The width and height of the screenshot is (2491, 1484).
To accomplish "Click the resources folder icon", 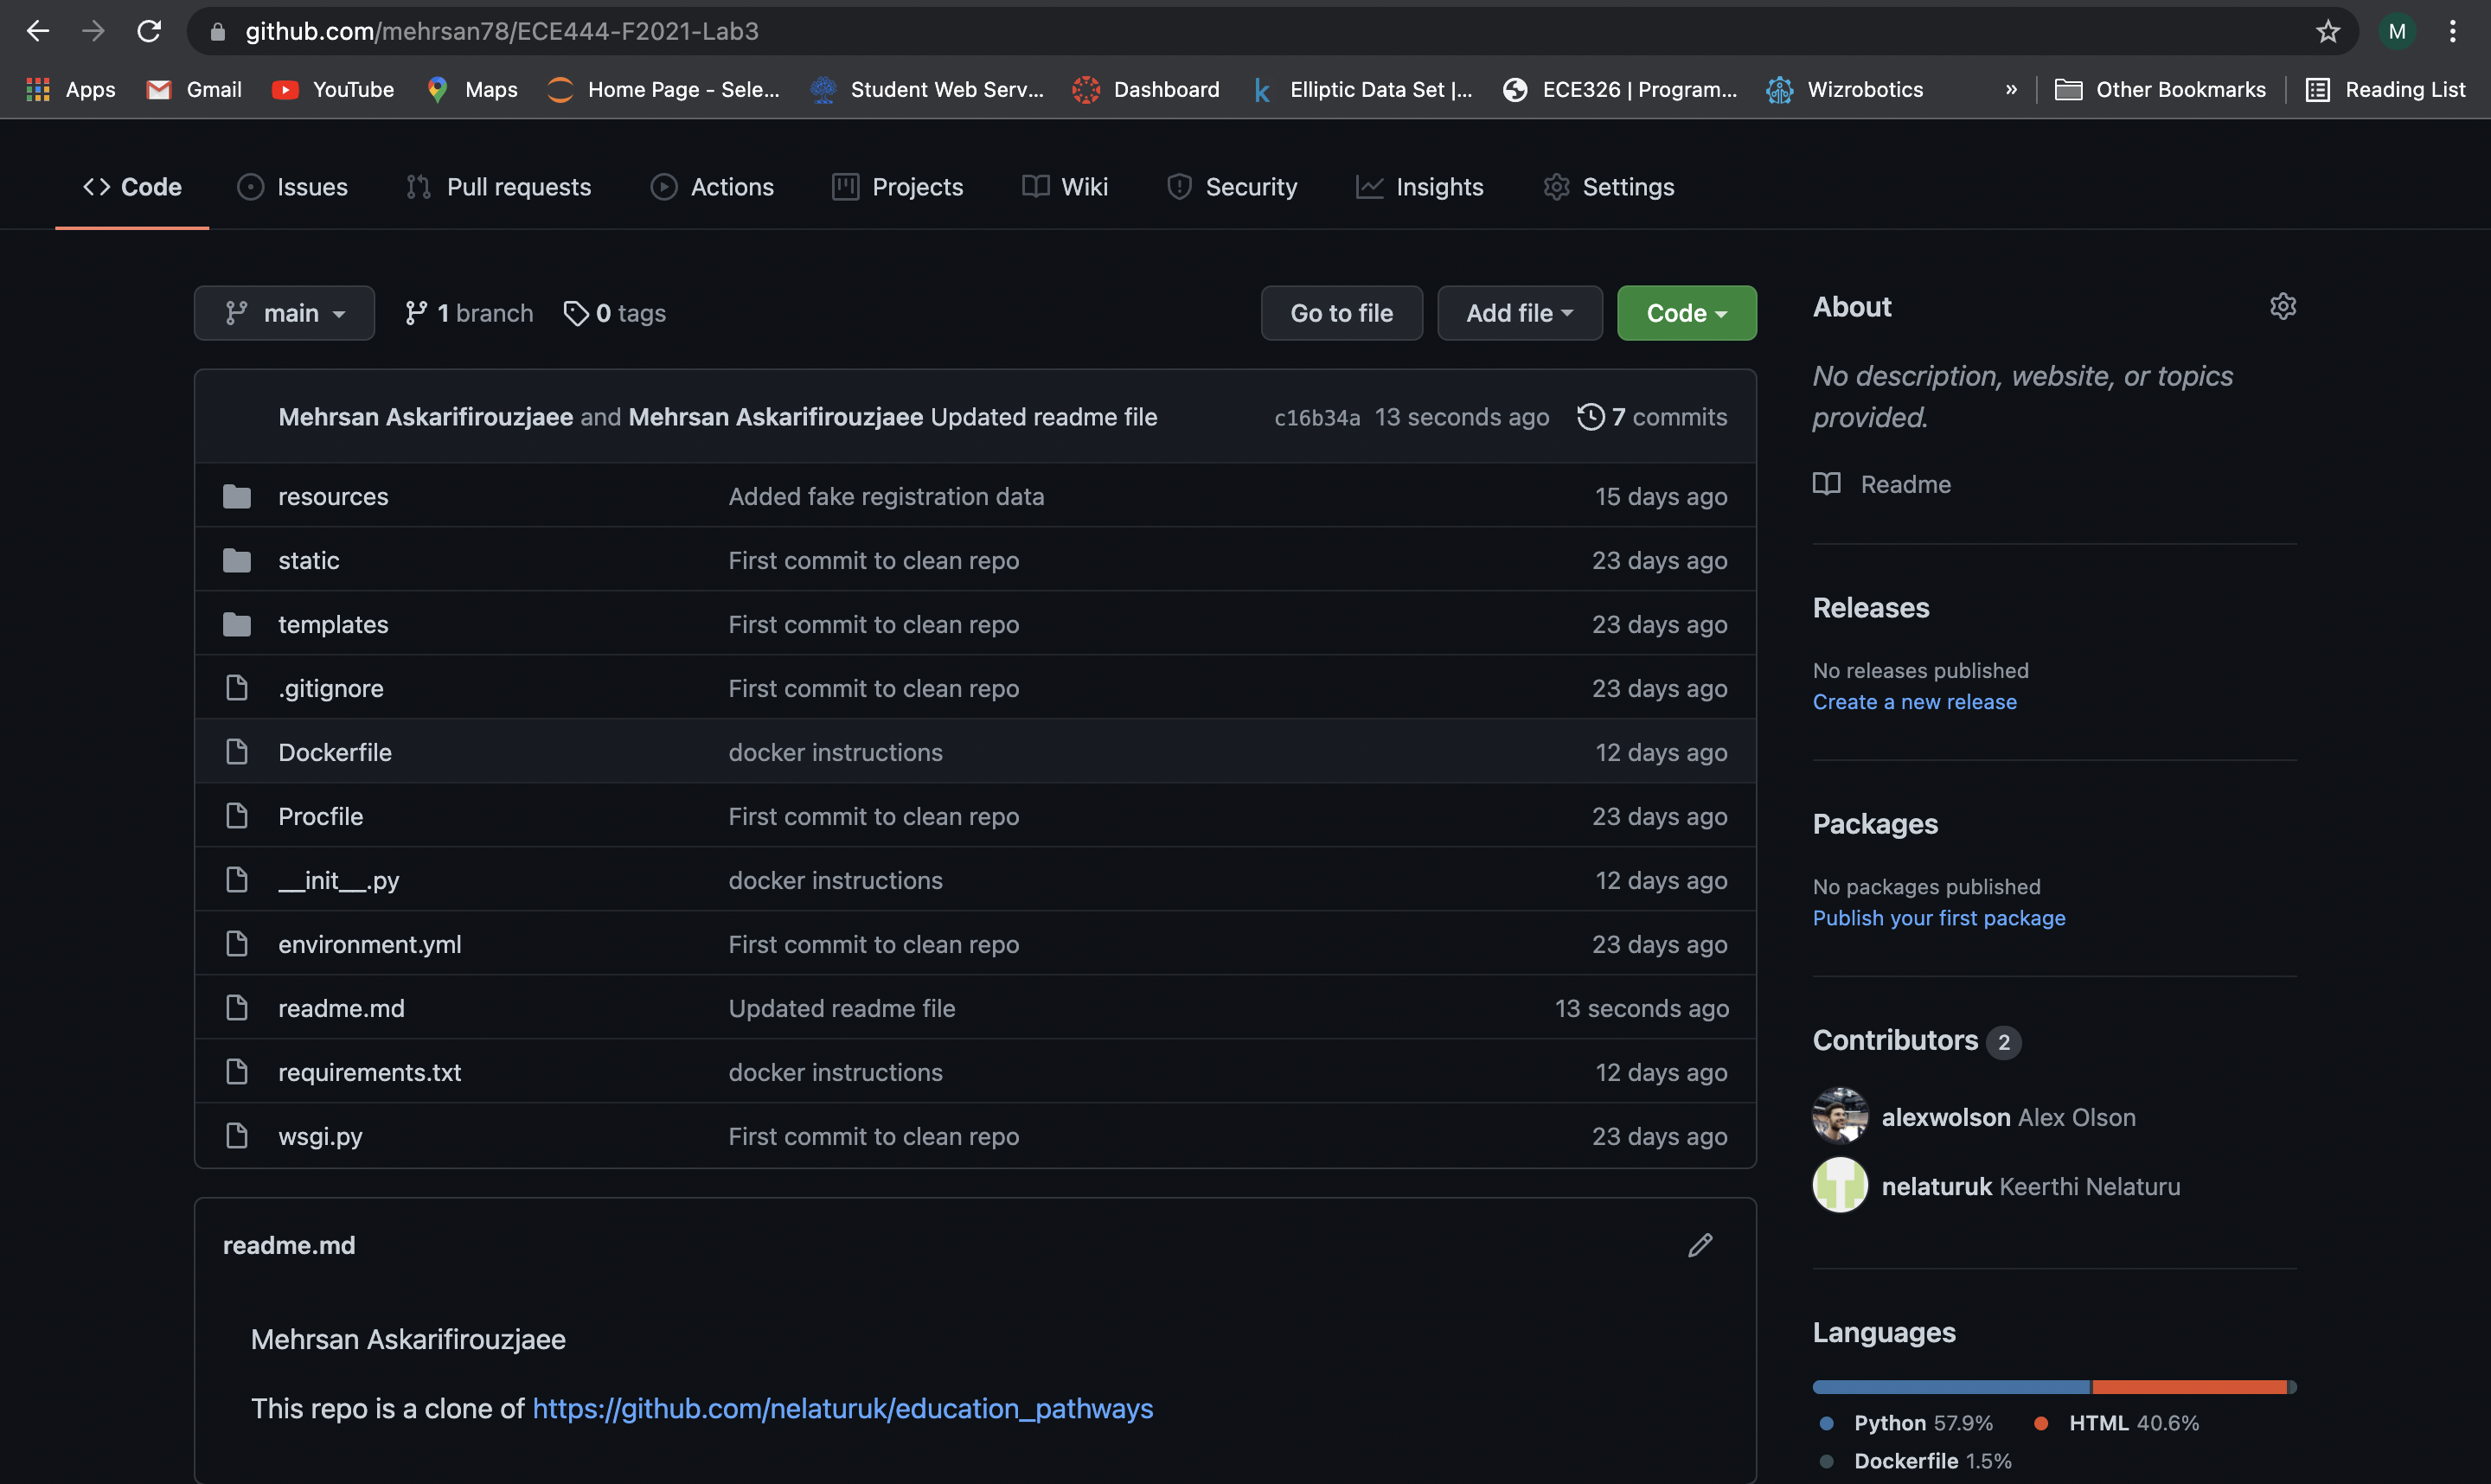I will (237, 497).
